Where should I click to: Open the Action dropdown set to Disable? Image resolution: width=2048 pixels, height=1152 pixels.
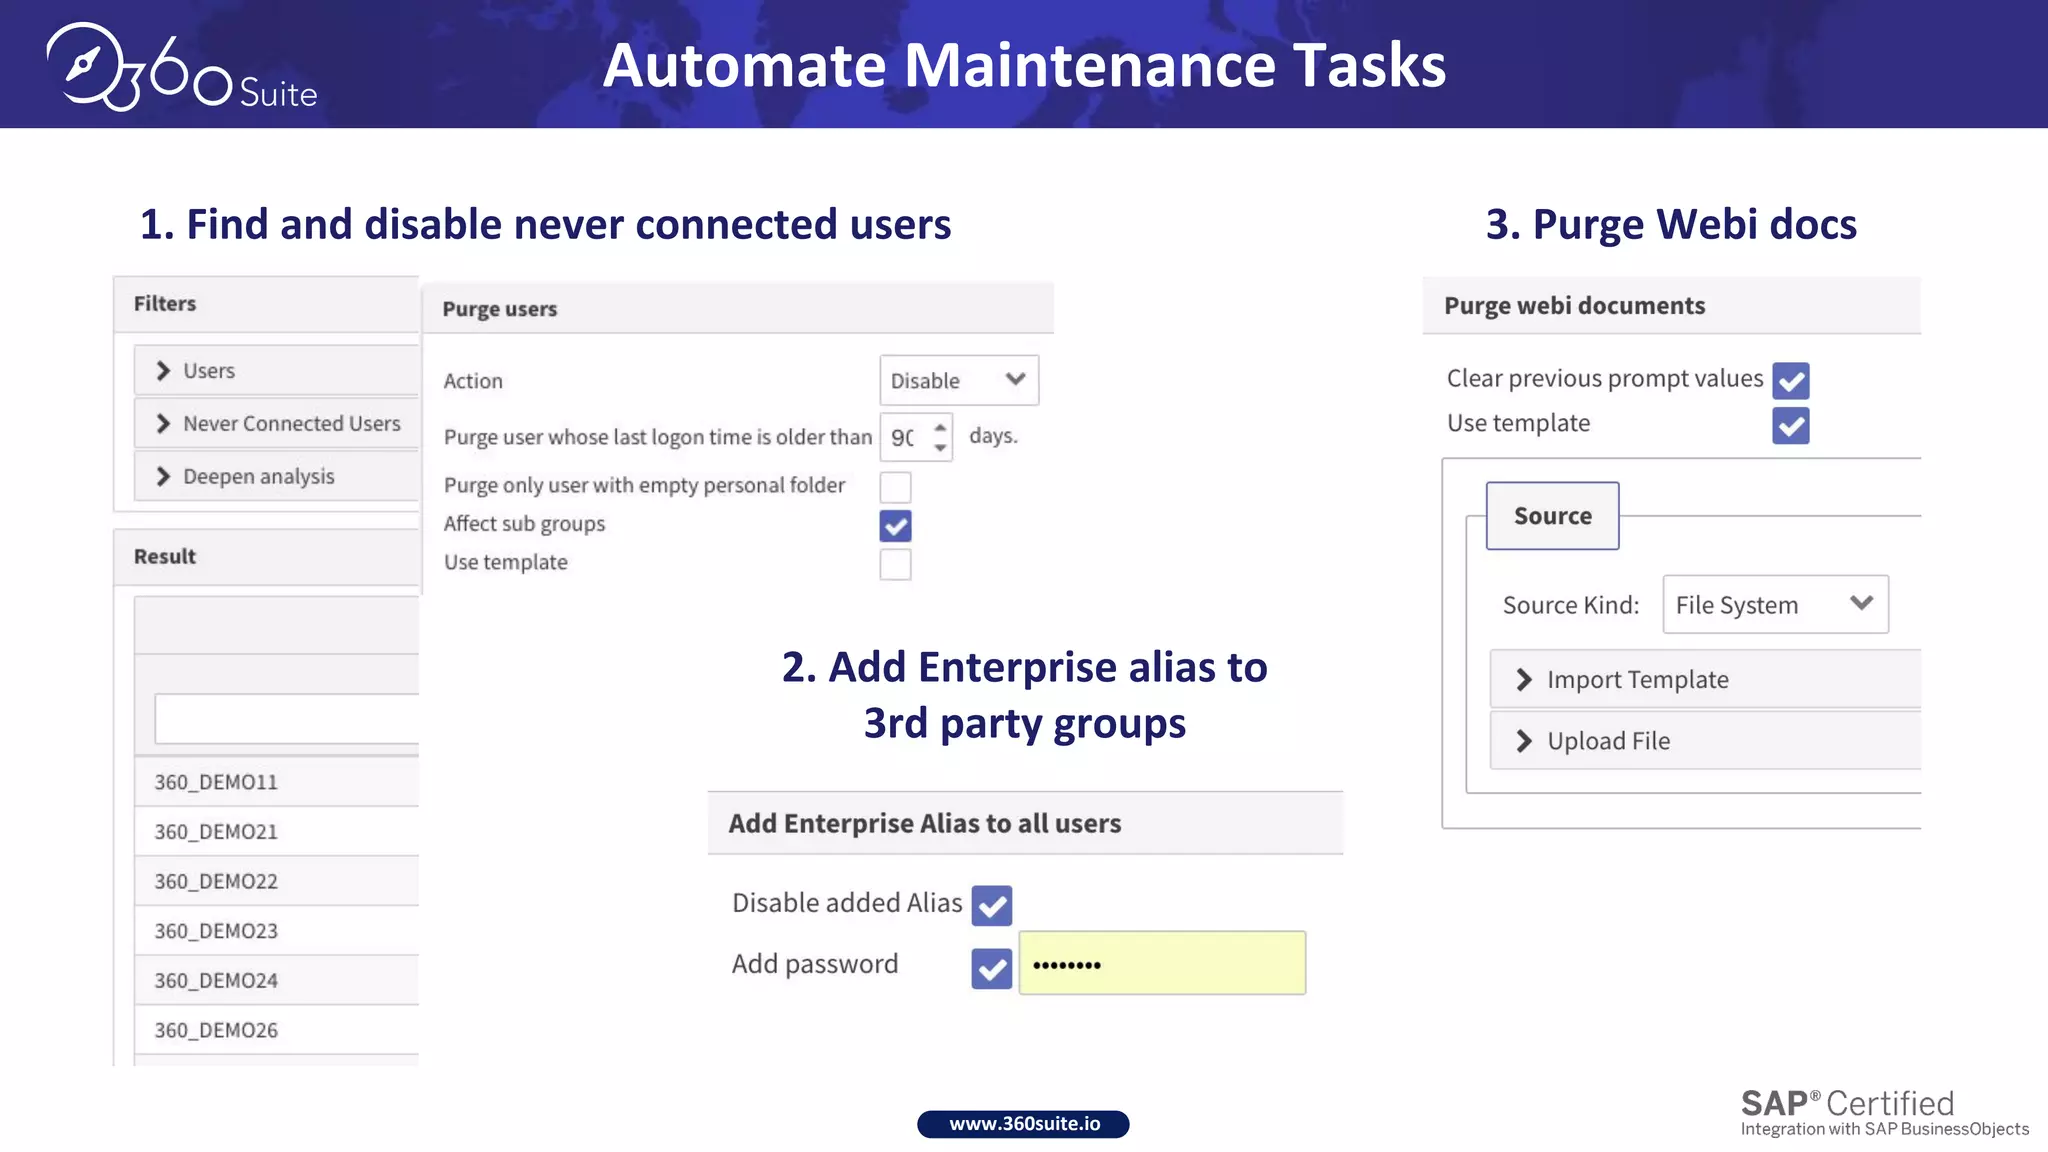(959, 380)
